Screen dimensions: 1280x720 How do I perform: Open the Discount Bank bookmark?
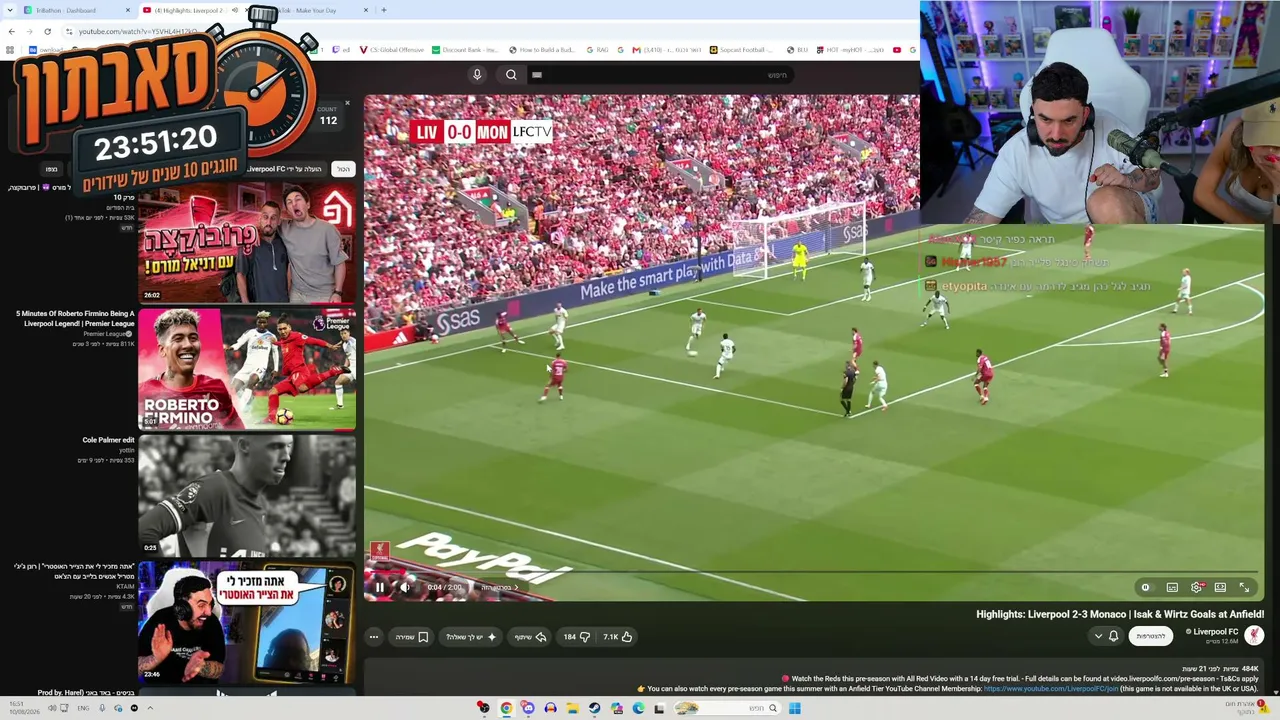pyautogui.click(x=465, y=50)
